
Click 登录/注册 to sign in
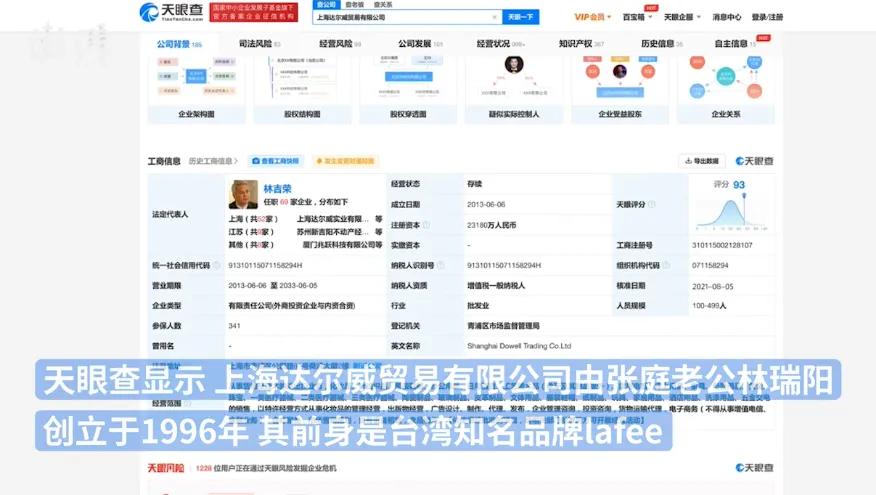(x=767, y=17)
